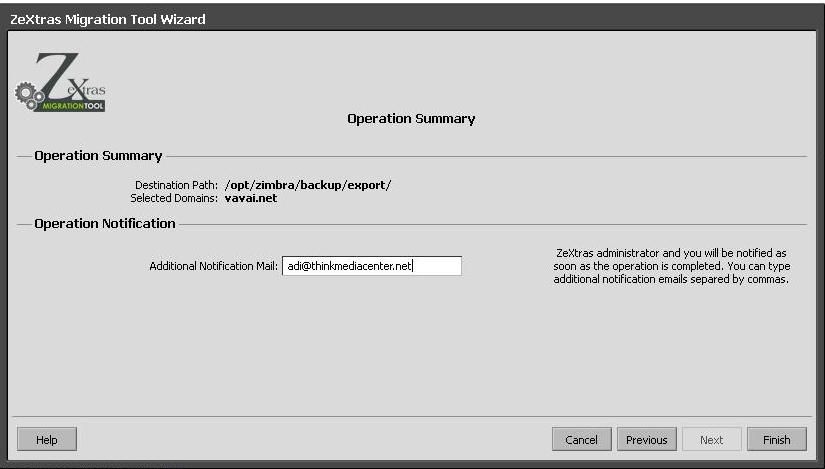The image size is (825, 469).
Task: Click the notification help text paragraph
Action: (671, 266)
